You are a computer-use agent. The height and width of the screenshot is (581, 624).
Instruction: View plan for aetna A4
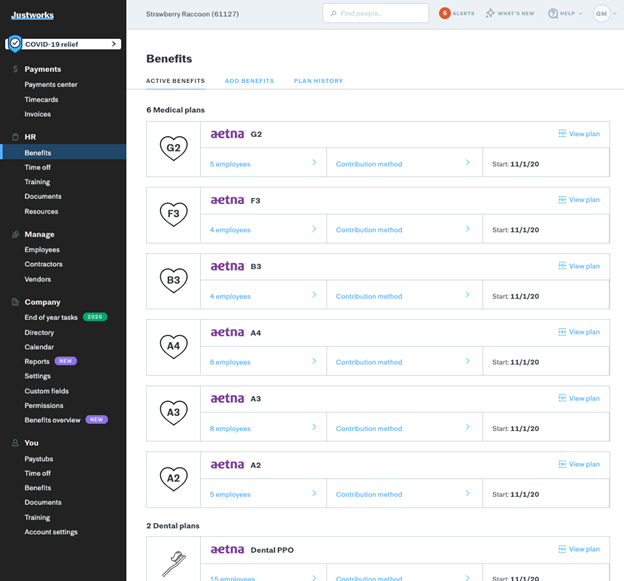pyautogui.click(x=579, y=332)
